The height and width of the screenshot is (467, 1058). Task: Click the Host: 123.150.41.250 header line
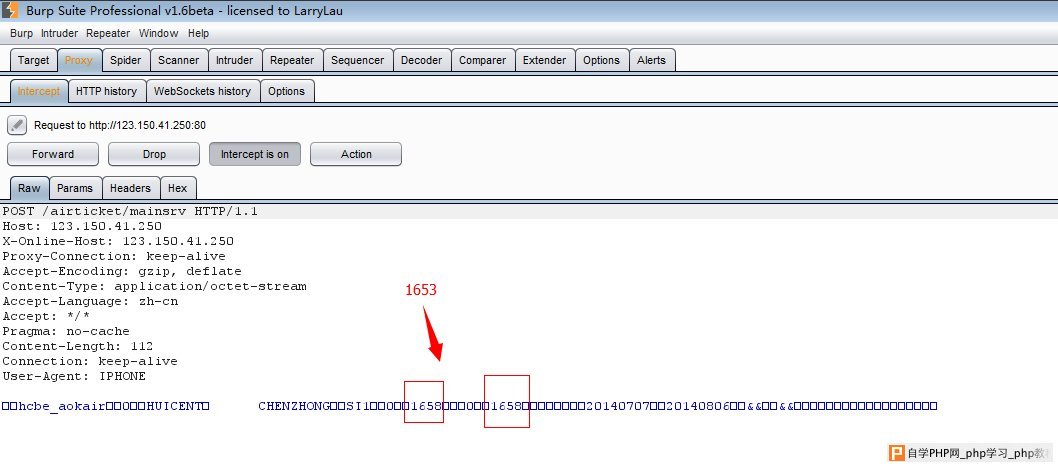(x=82, y=226)
